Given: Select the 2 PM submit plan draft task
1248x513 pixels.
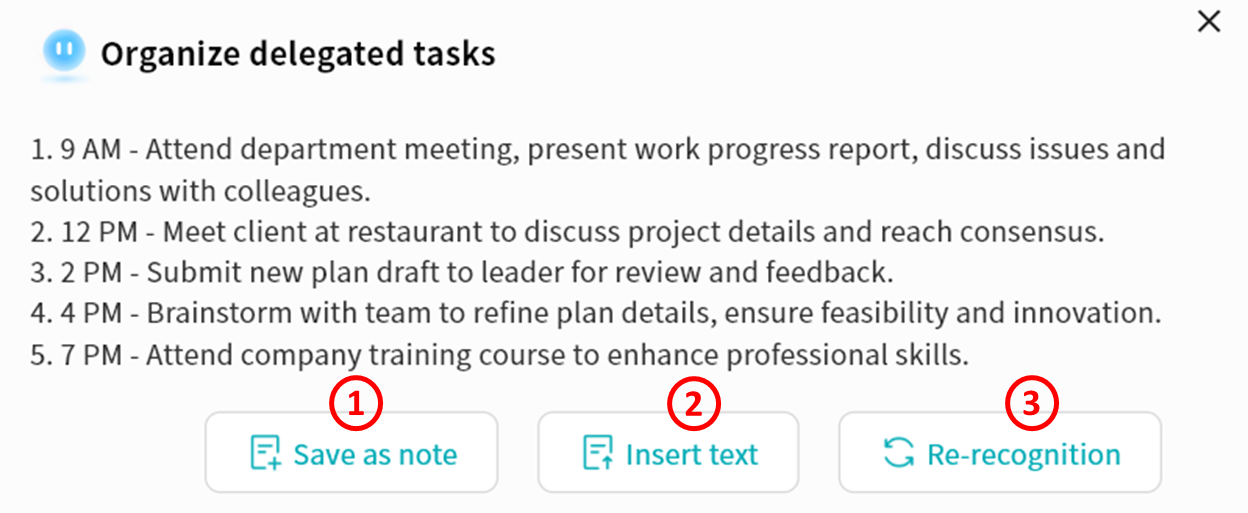Looking at the screenshot, I should click(x=460, y=272).
